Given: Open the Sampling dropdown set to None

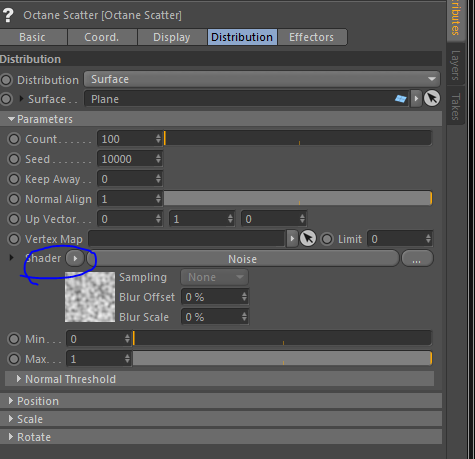Looking at the screenshot, I should [215, 277].
